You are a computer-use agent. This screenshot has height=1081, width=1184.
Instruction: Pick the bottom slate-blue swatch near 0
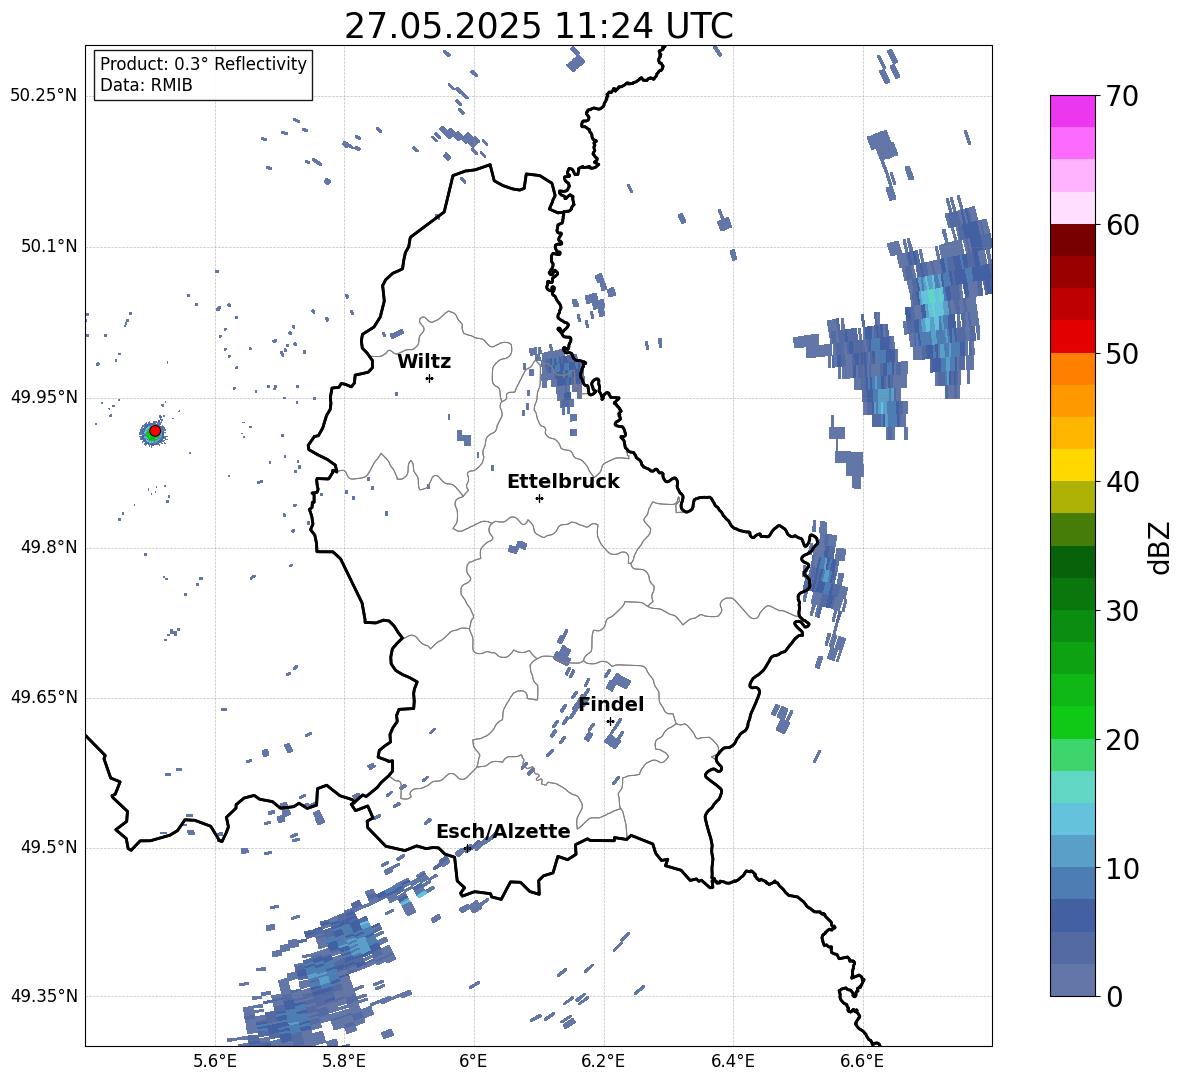point(1072,980)
